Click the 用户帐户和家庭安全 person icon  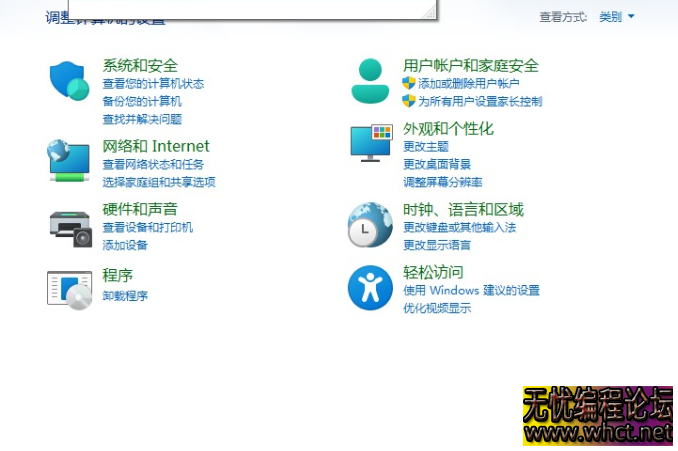pos(370,81)
